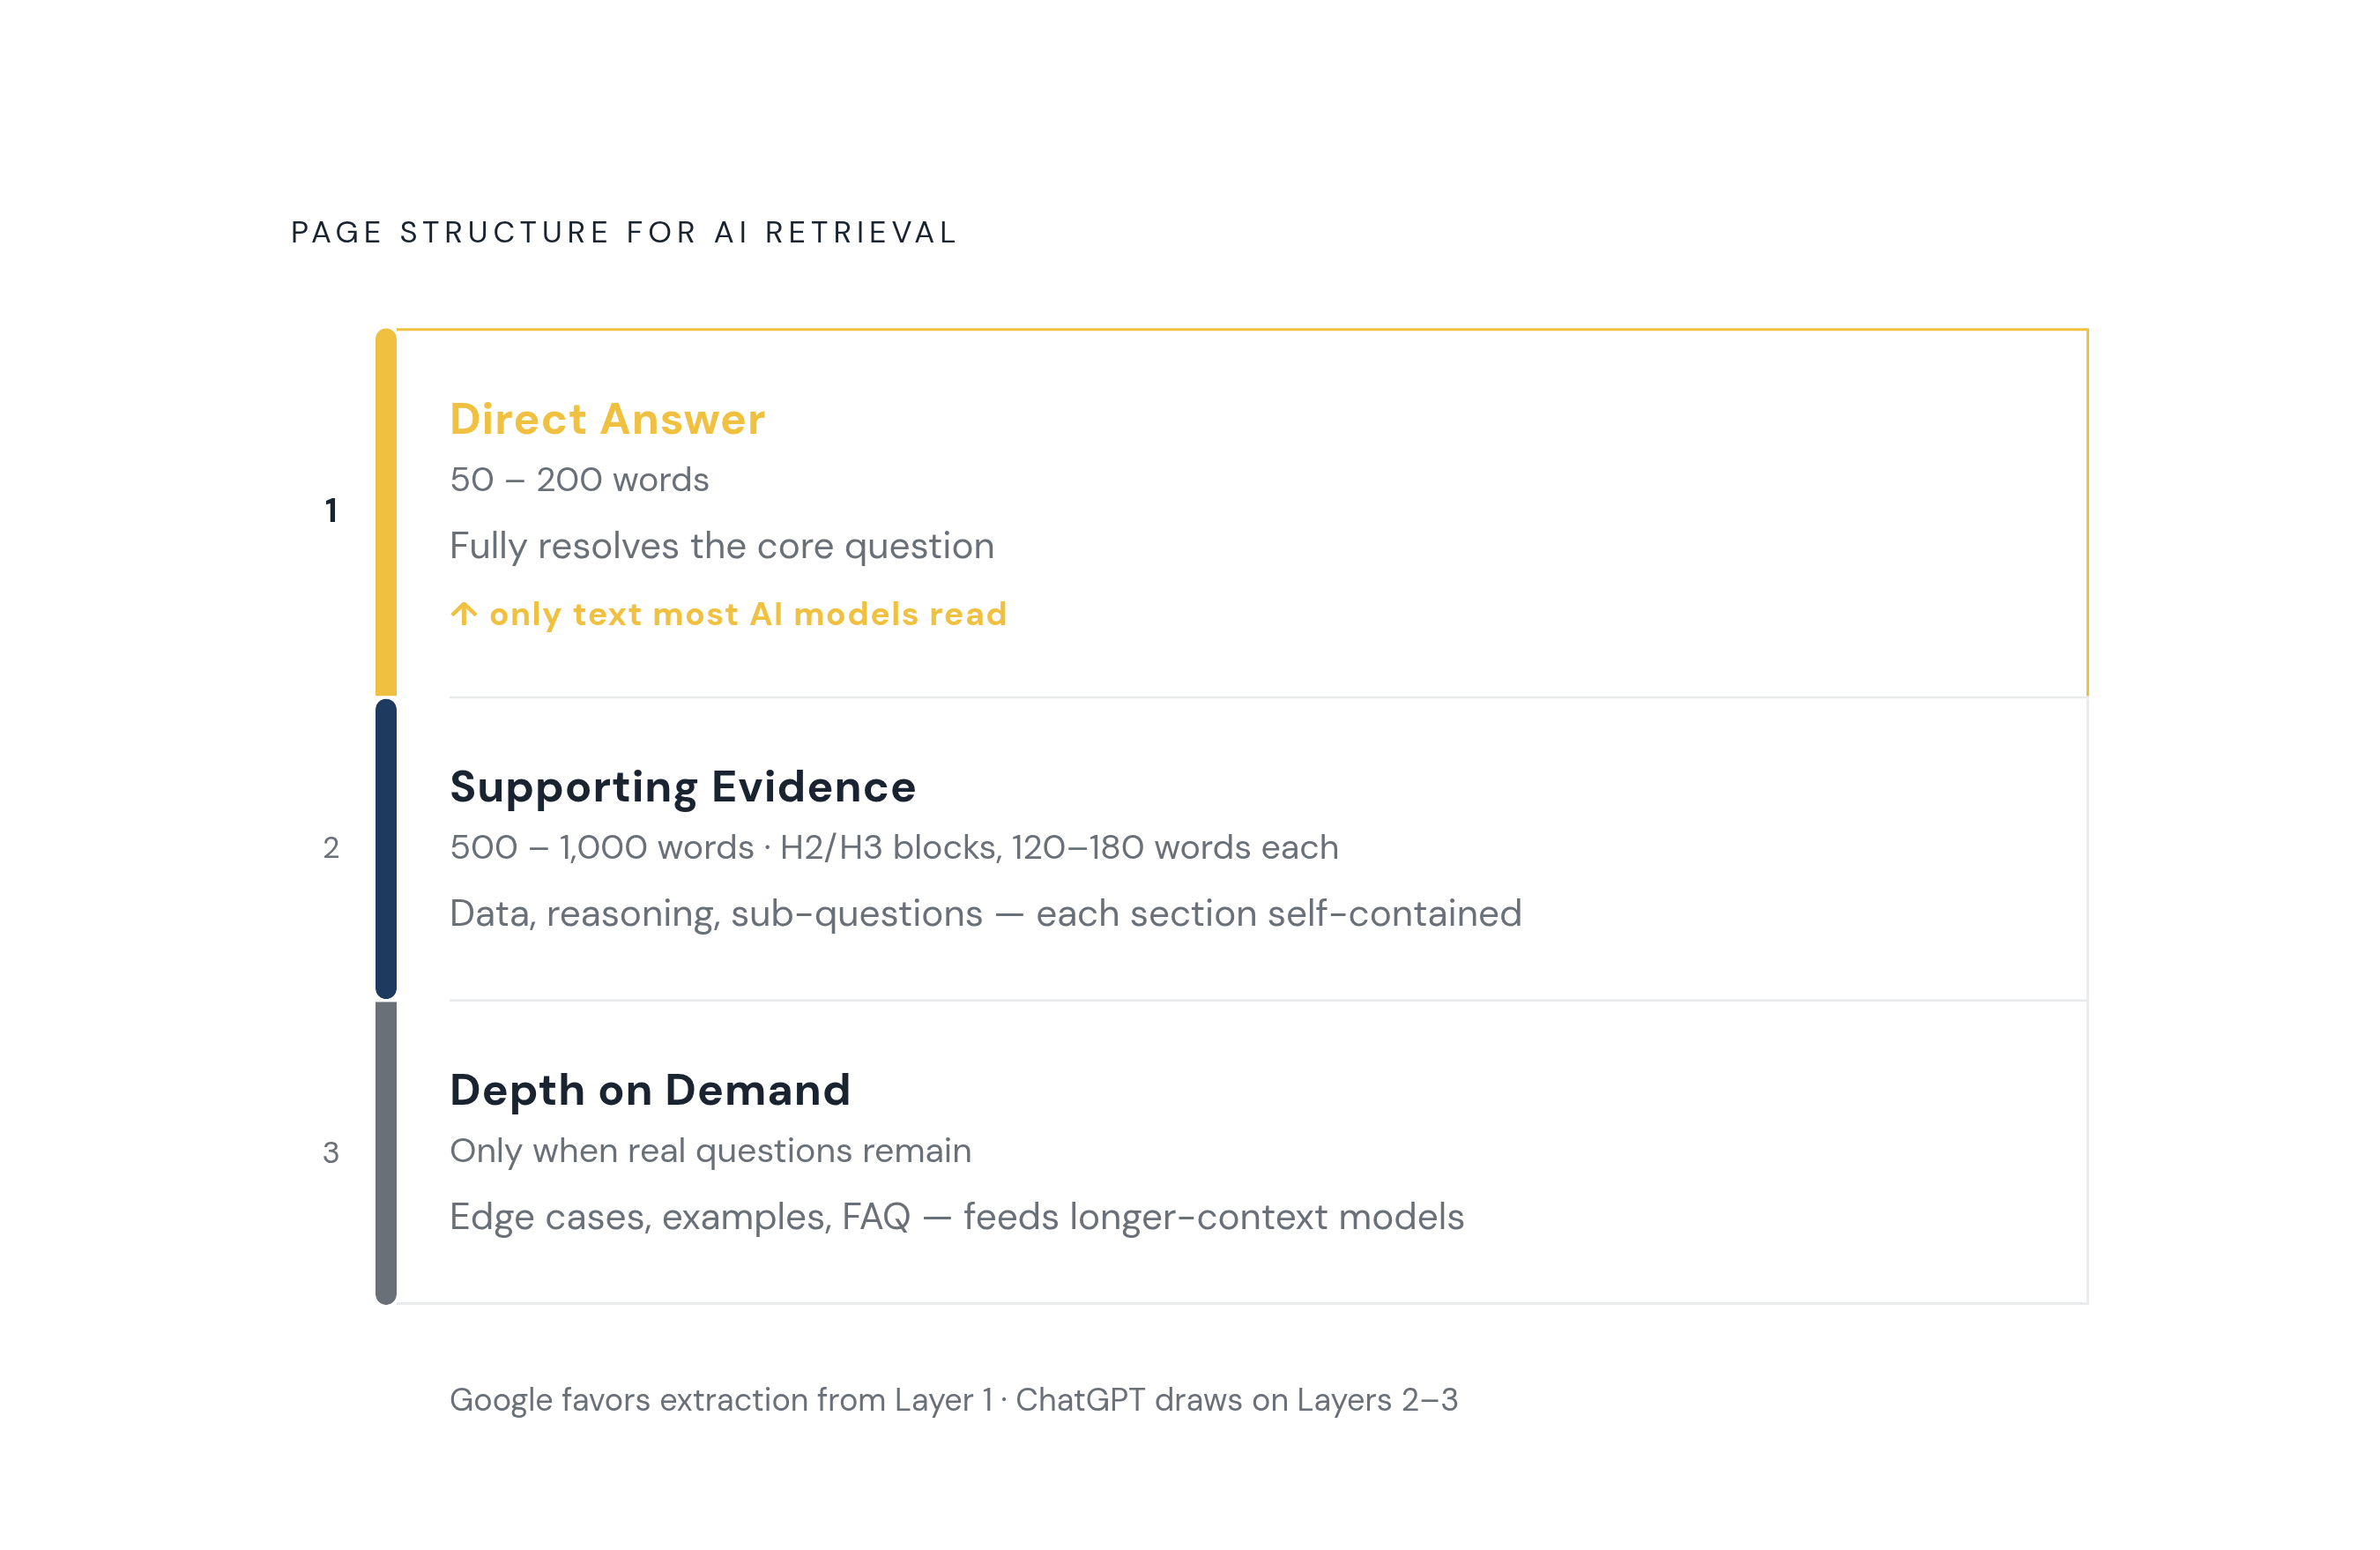The width and height of the screenshot is (2380, 1550).
Task: Select the yellow Layer 1 sidebar bar
Action: [386, 512]
